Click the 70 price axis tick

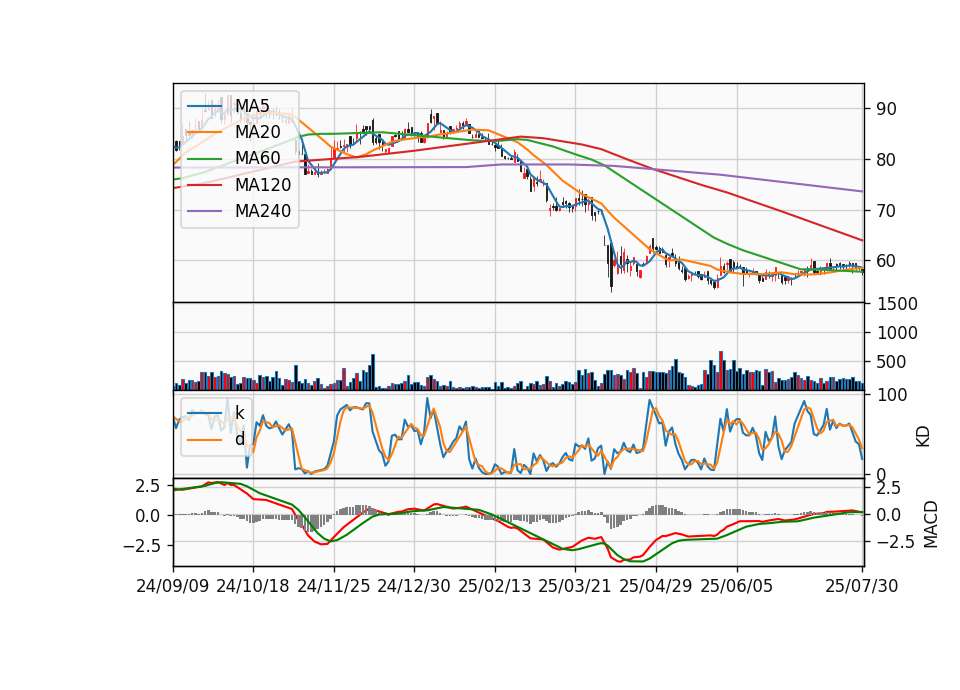click(x=887, y=211)
